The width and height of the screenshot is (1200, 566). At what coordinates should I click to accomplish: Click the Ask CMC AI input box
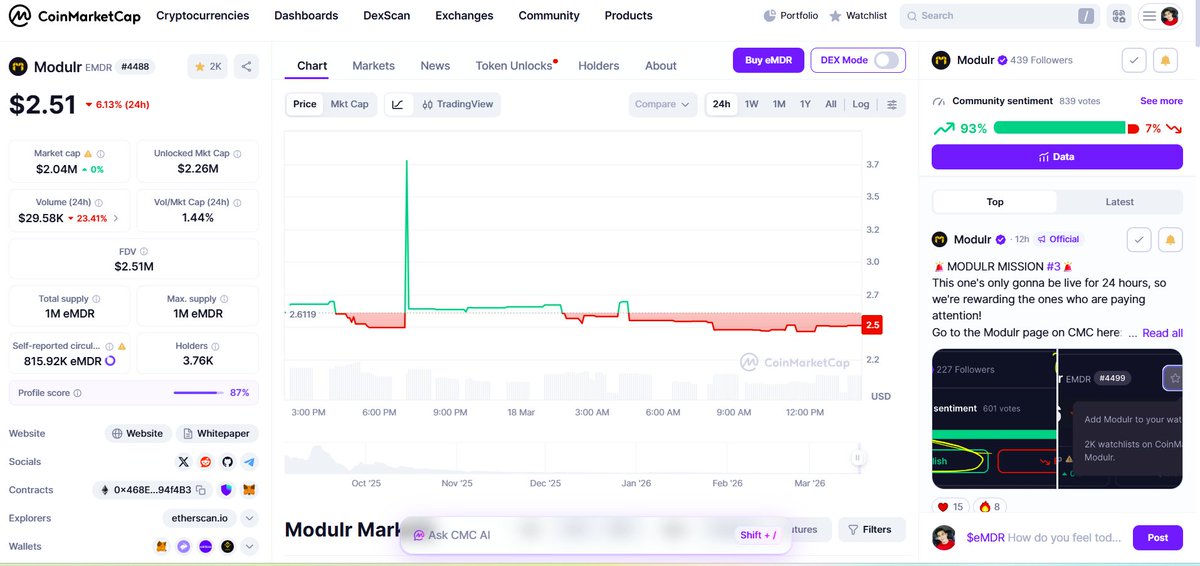[596, 535]
